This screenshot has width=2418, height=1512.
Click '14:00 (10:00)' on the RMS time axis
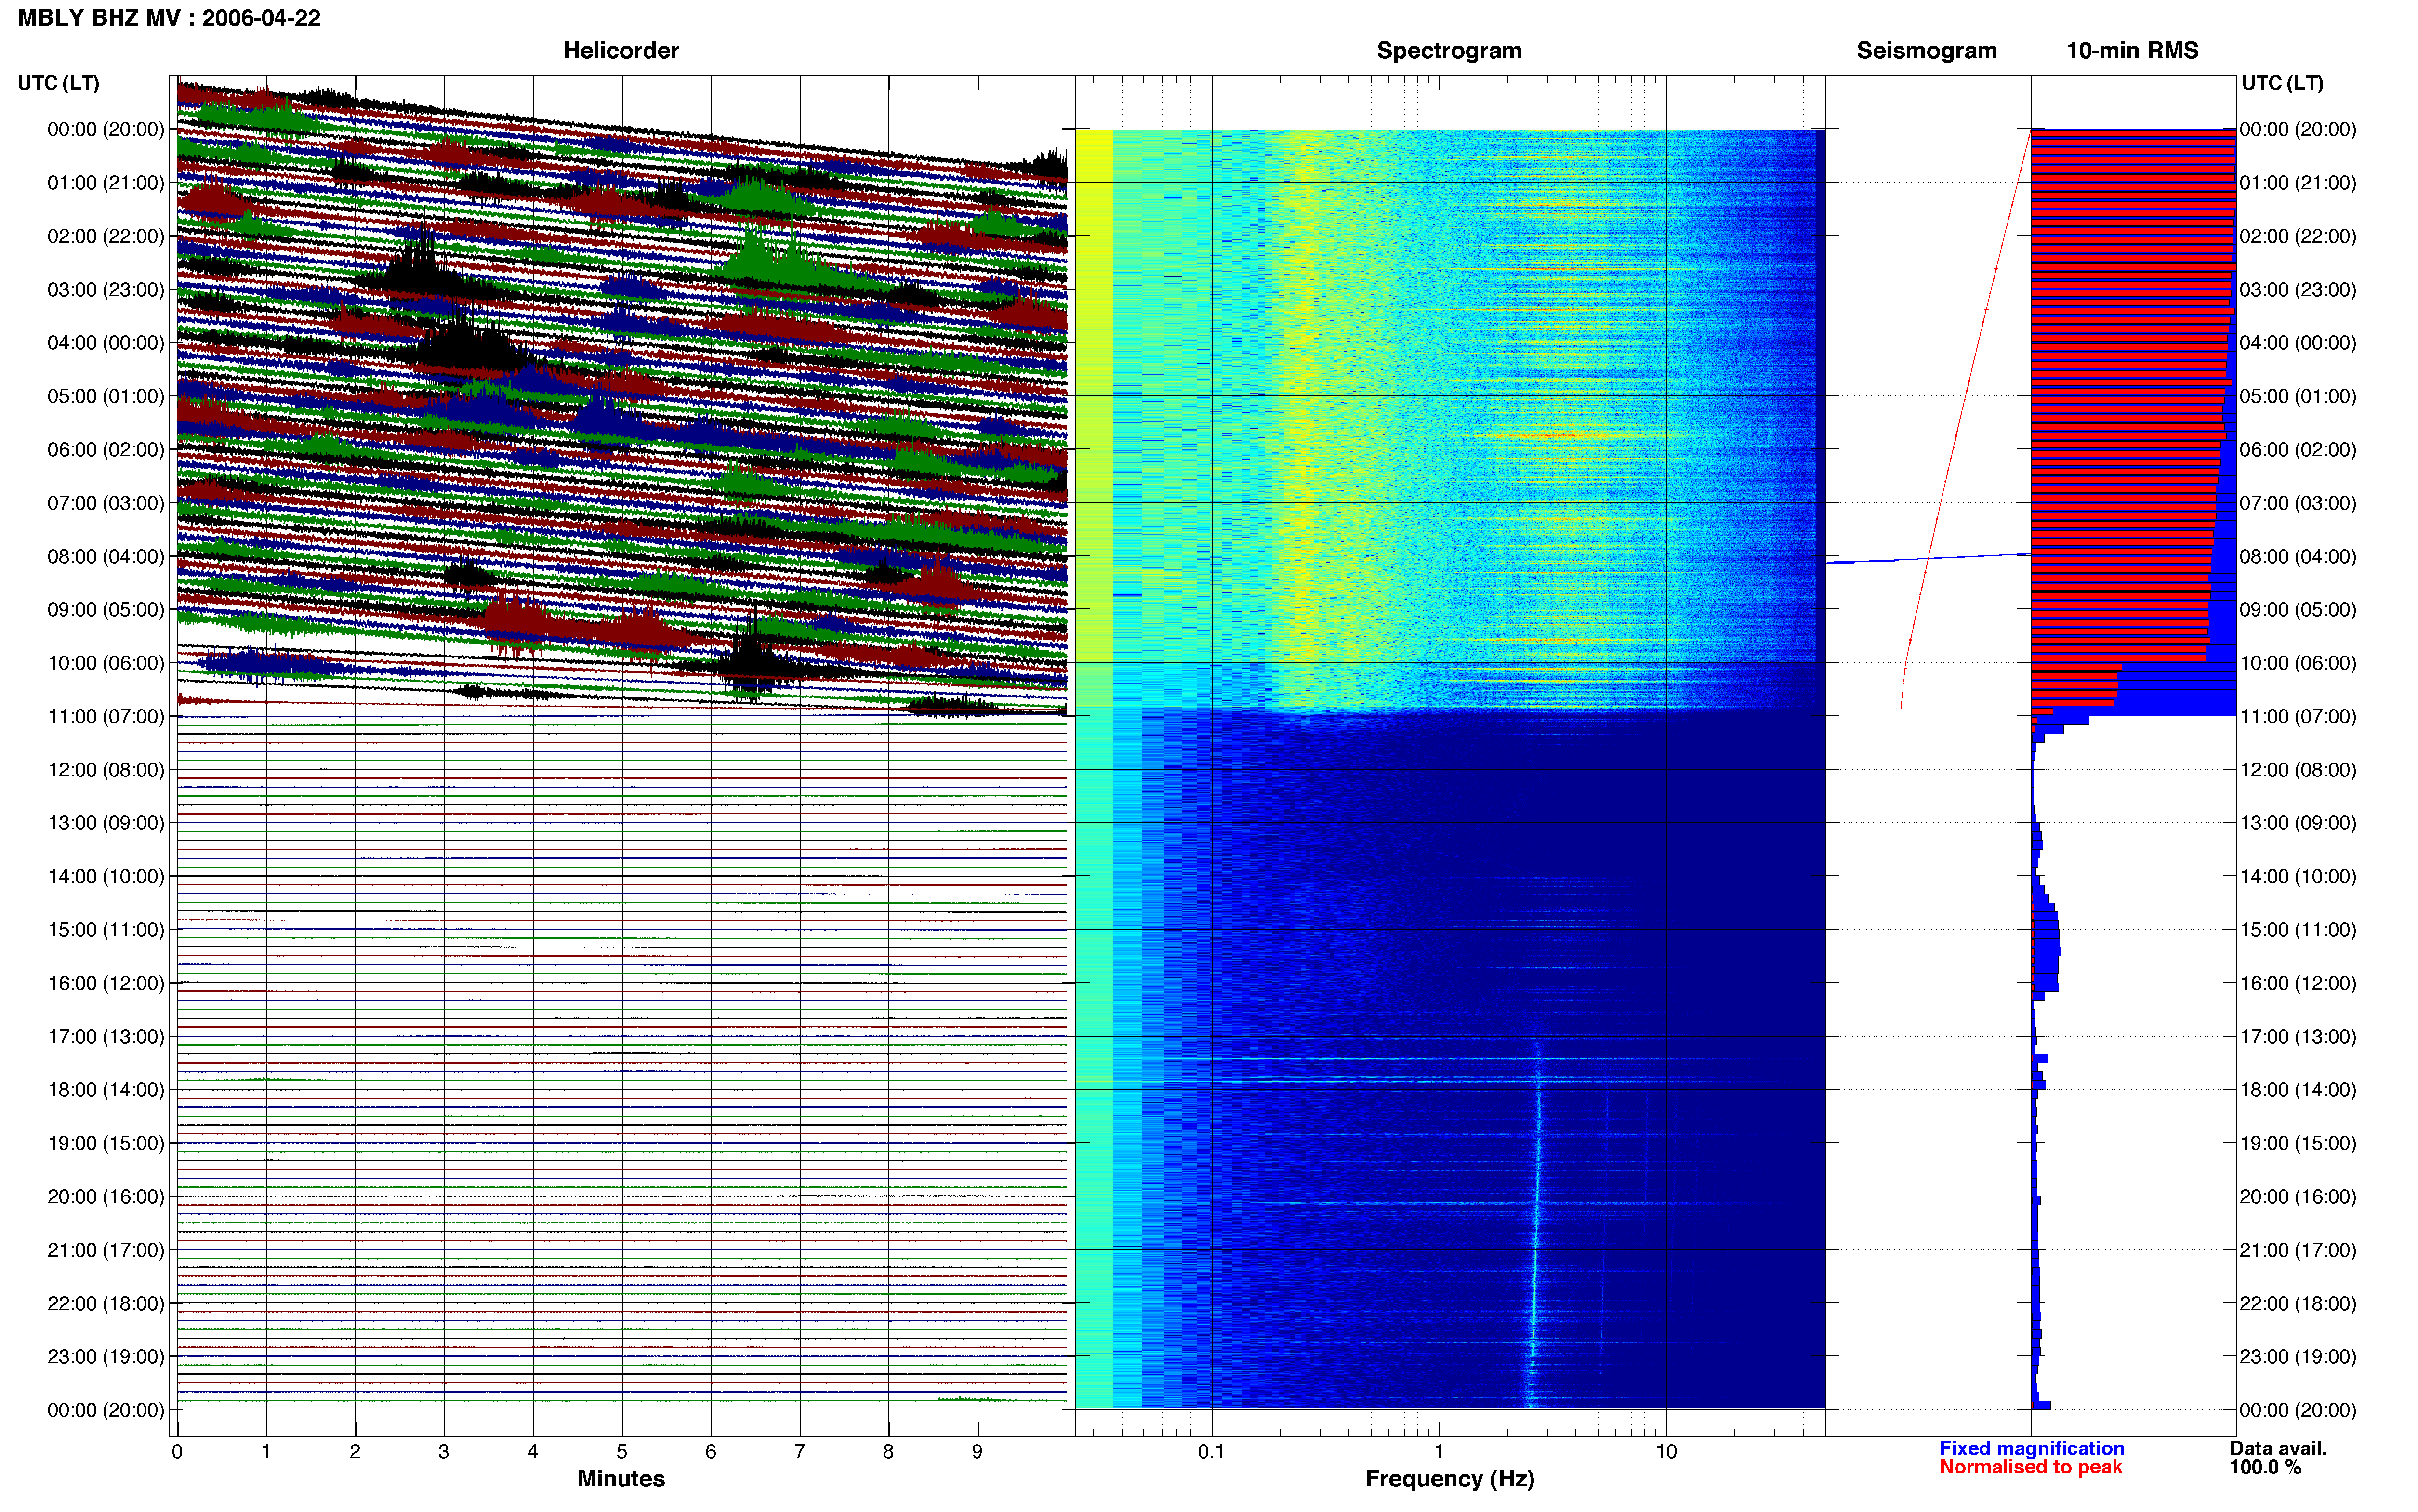tap(2298, 876)
